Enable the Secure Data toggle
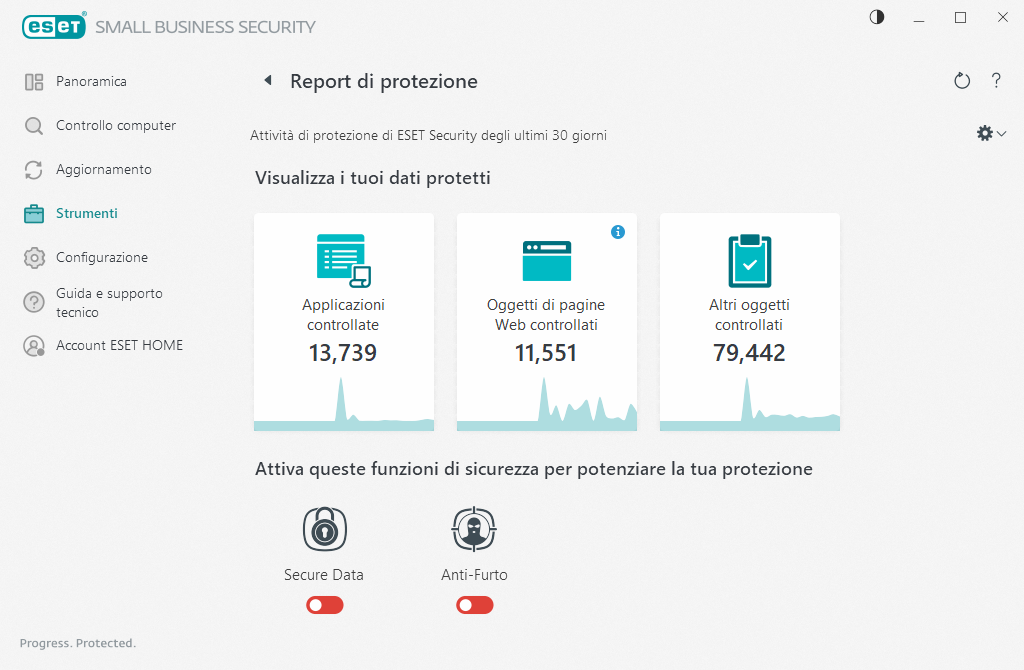 [x=325, y=605]
